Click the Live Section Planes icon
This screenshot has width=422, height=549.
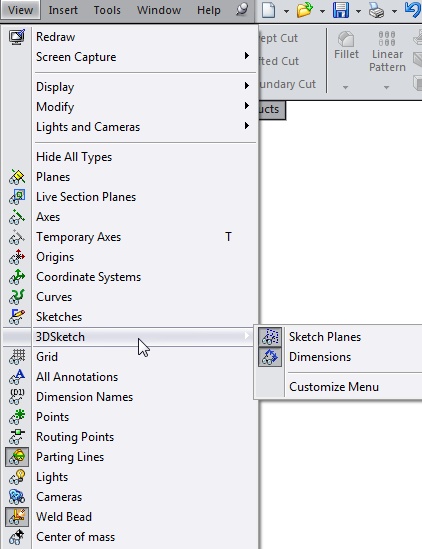point(17,197)
